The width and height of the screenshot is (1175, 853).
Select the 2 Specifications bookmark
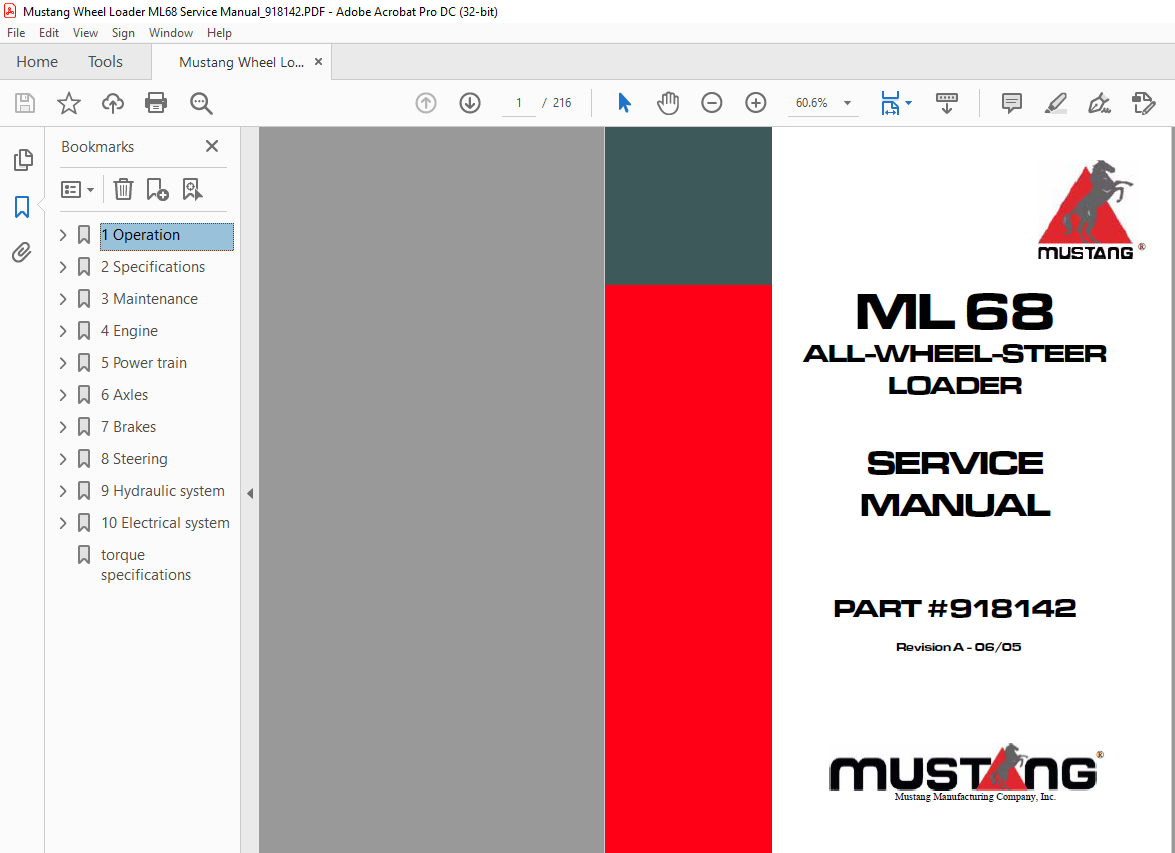tap(153, 267)
